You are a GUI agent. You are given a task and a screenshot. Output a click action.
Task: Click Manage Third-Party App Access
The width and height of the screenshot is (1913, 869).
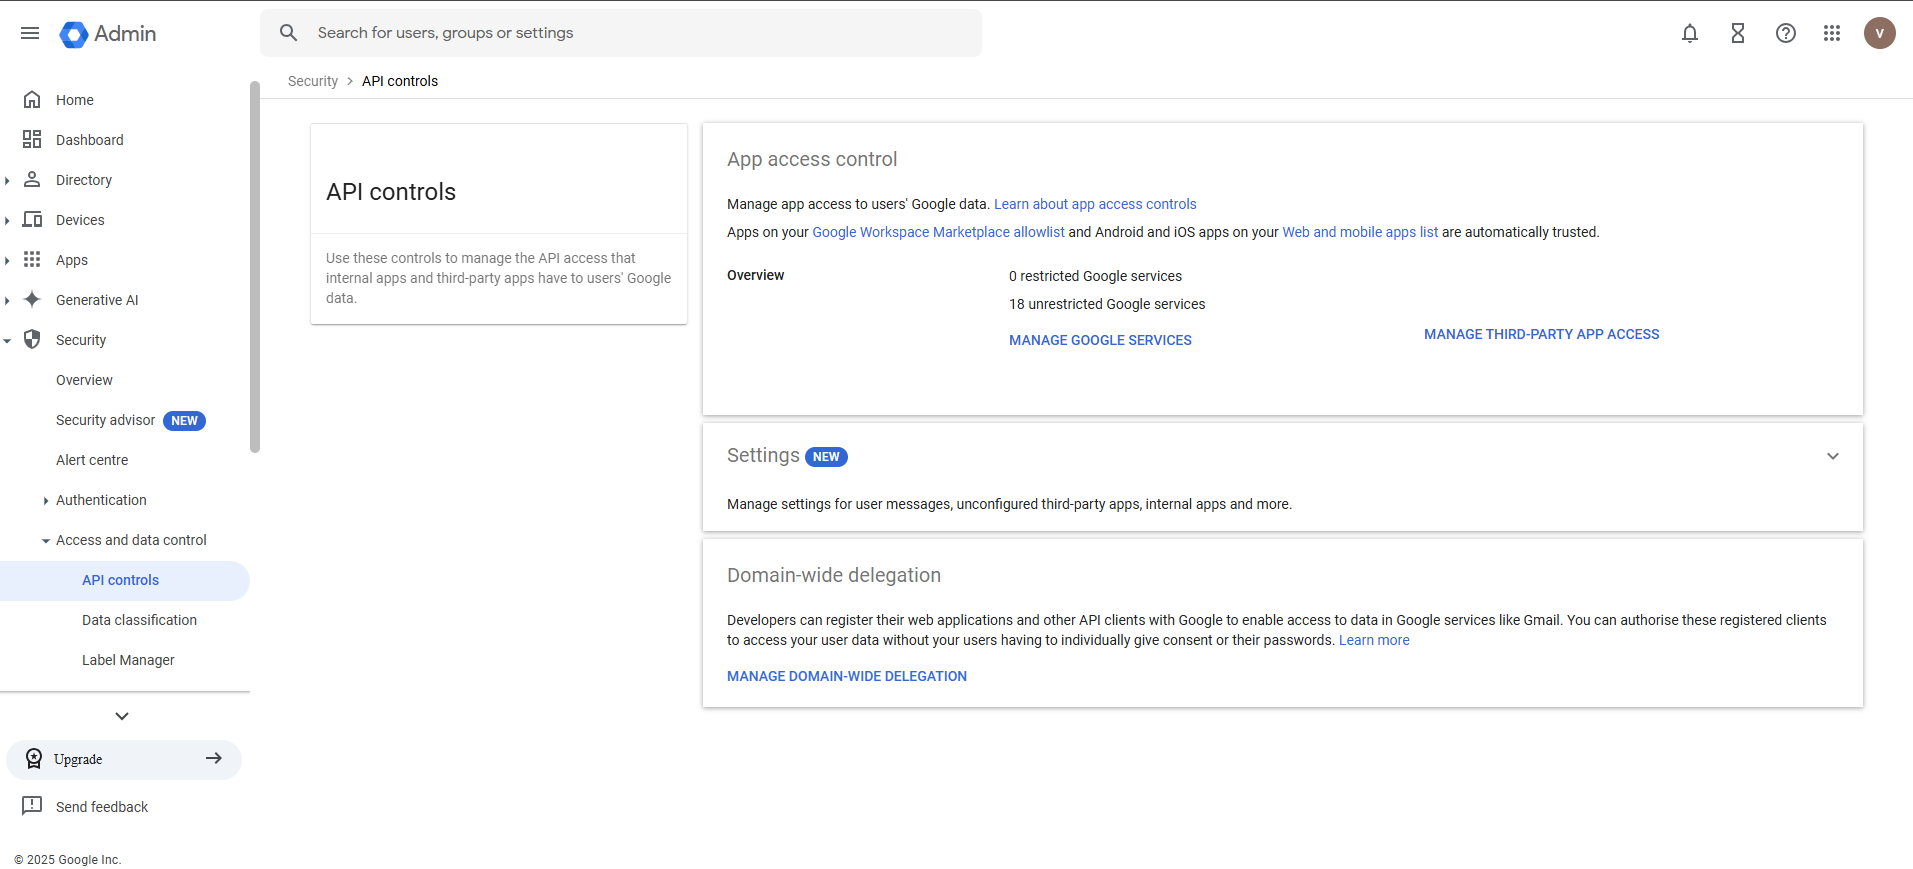[1541, 334]
